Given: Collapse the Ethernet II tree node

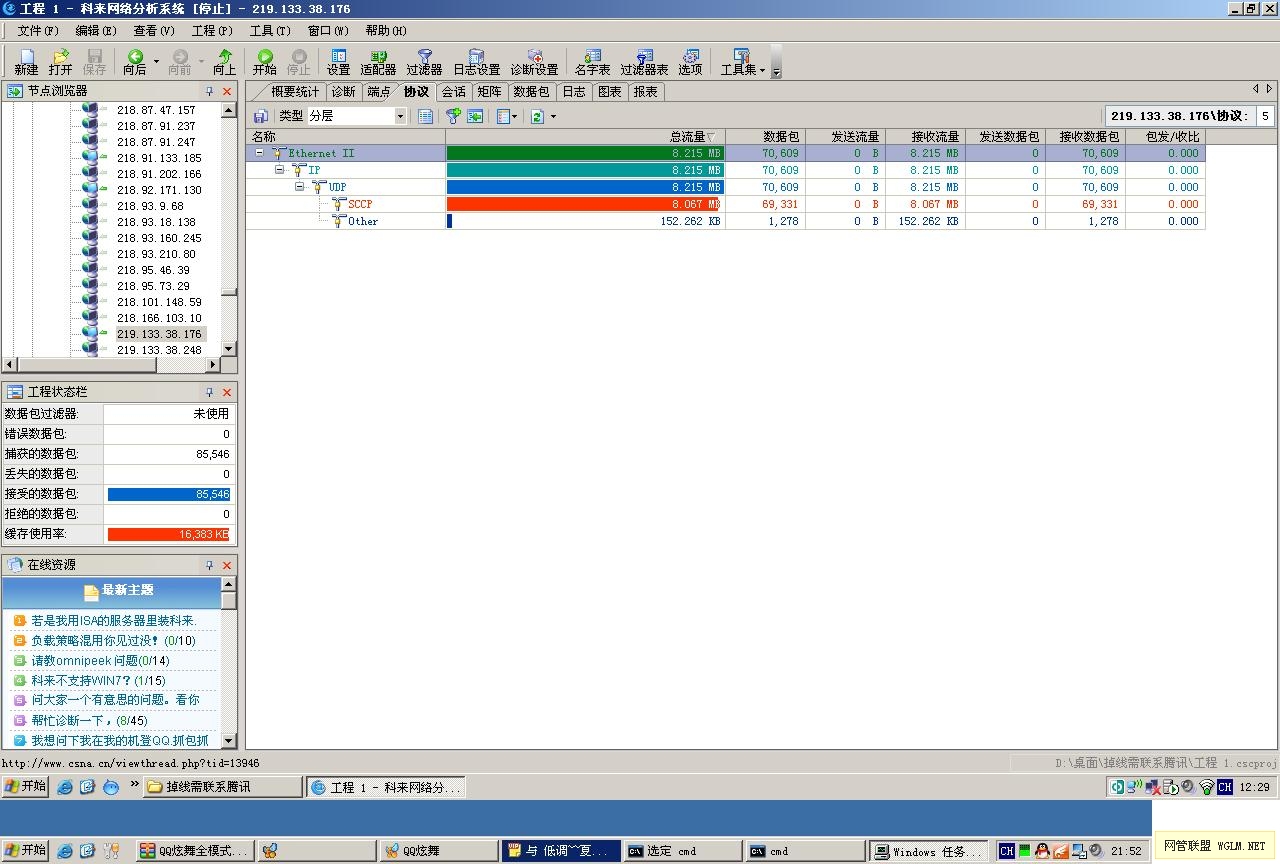Looking at the screenshot, I should point(260,153).
